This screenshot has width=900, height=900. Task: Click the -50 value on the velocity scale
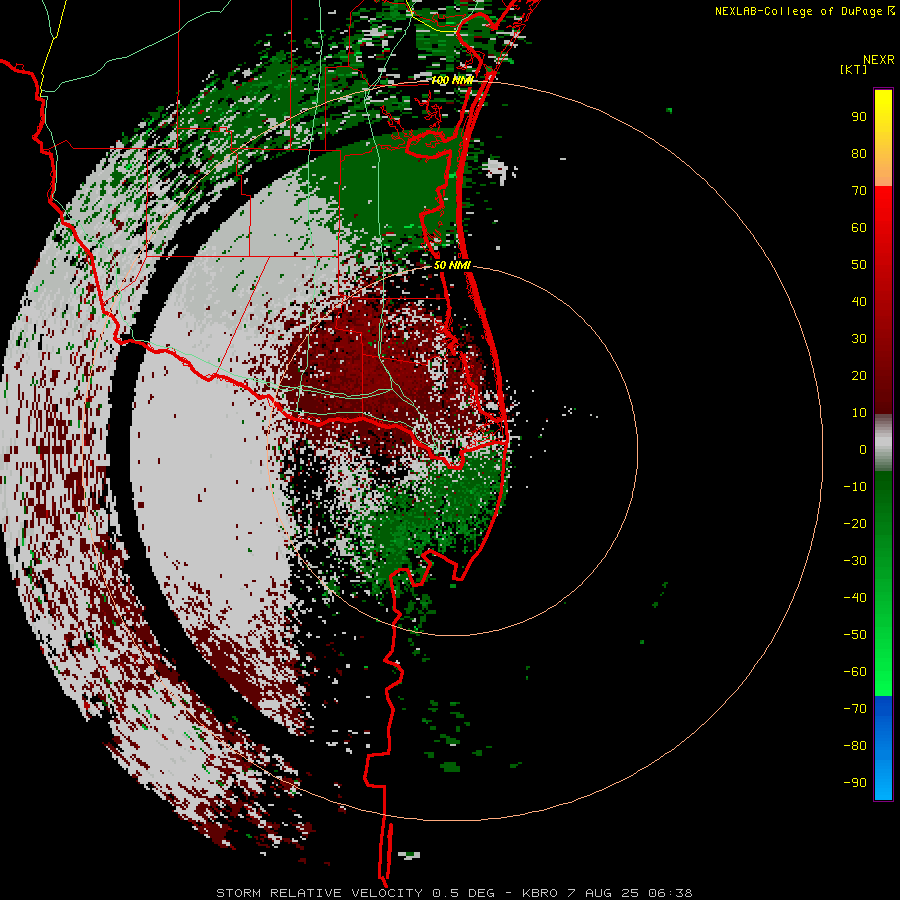tap(855, 634)
